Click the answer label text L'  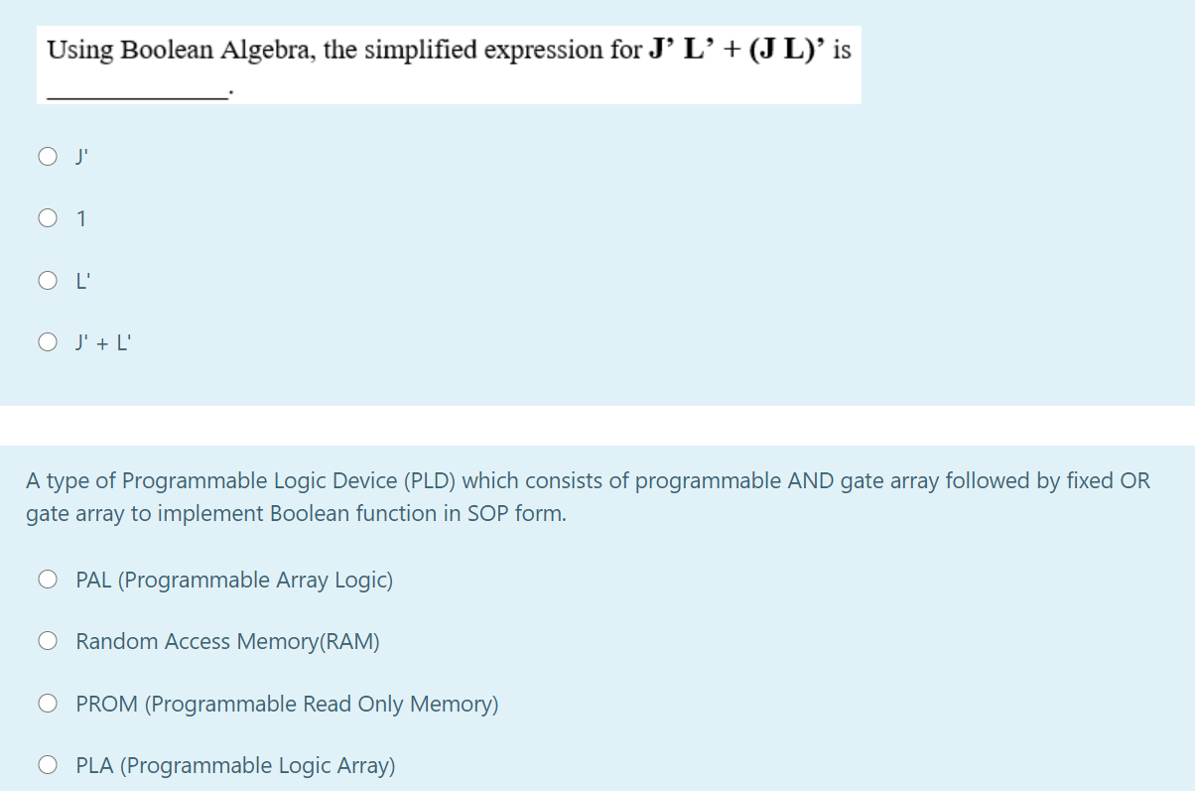[x=81, y=280]
